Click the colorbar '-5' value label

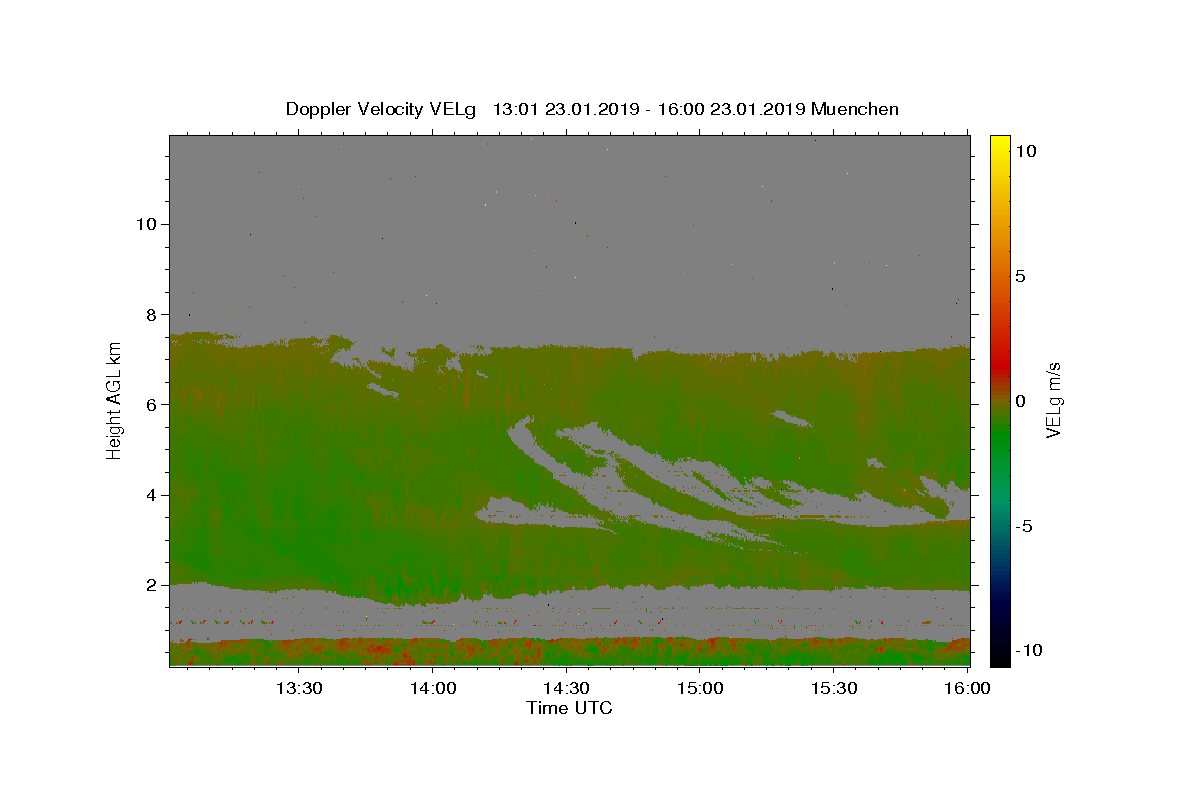1023,526
